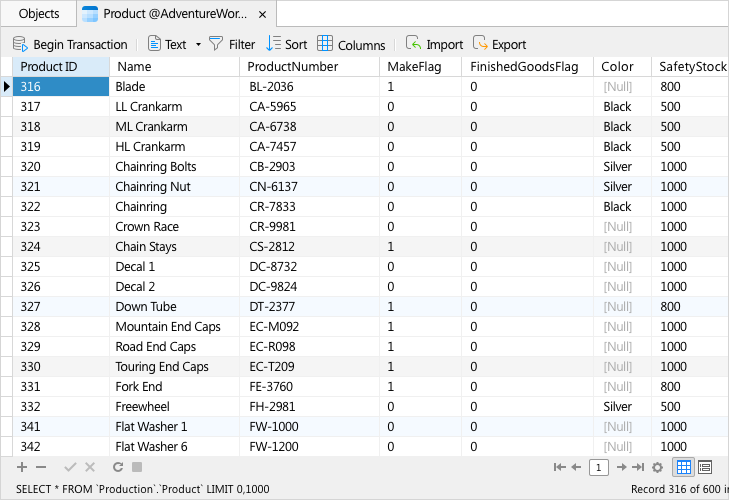Refresh the table data
This screenshot has height=500, width=729.
118,467
